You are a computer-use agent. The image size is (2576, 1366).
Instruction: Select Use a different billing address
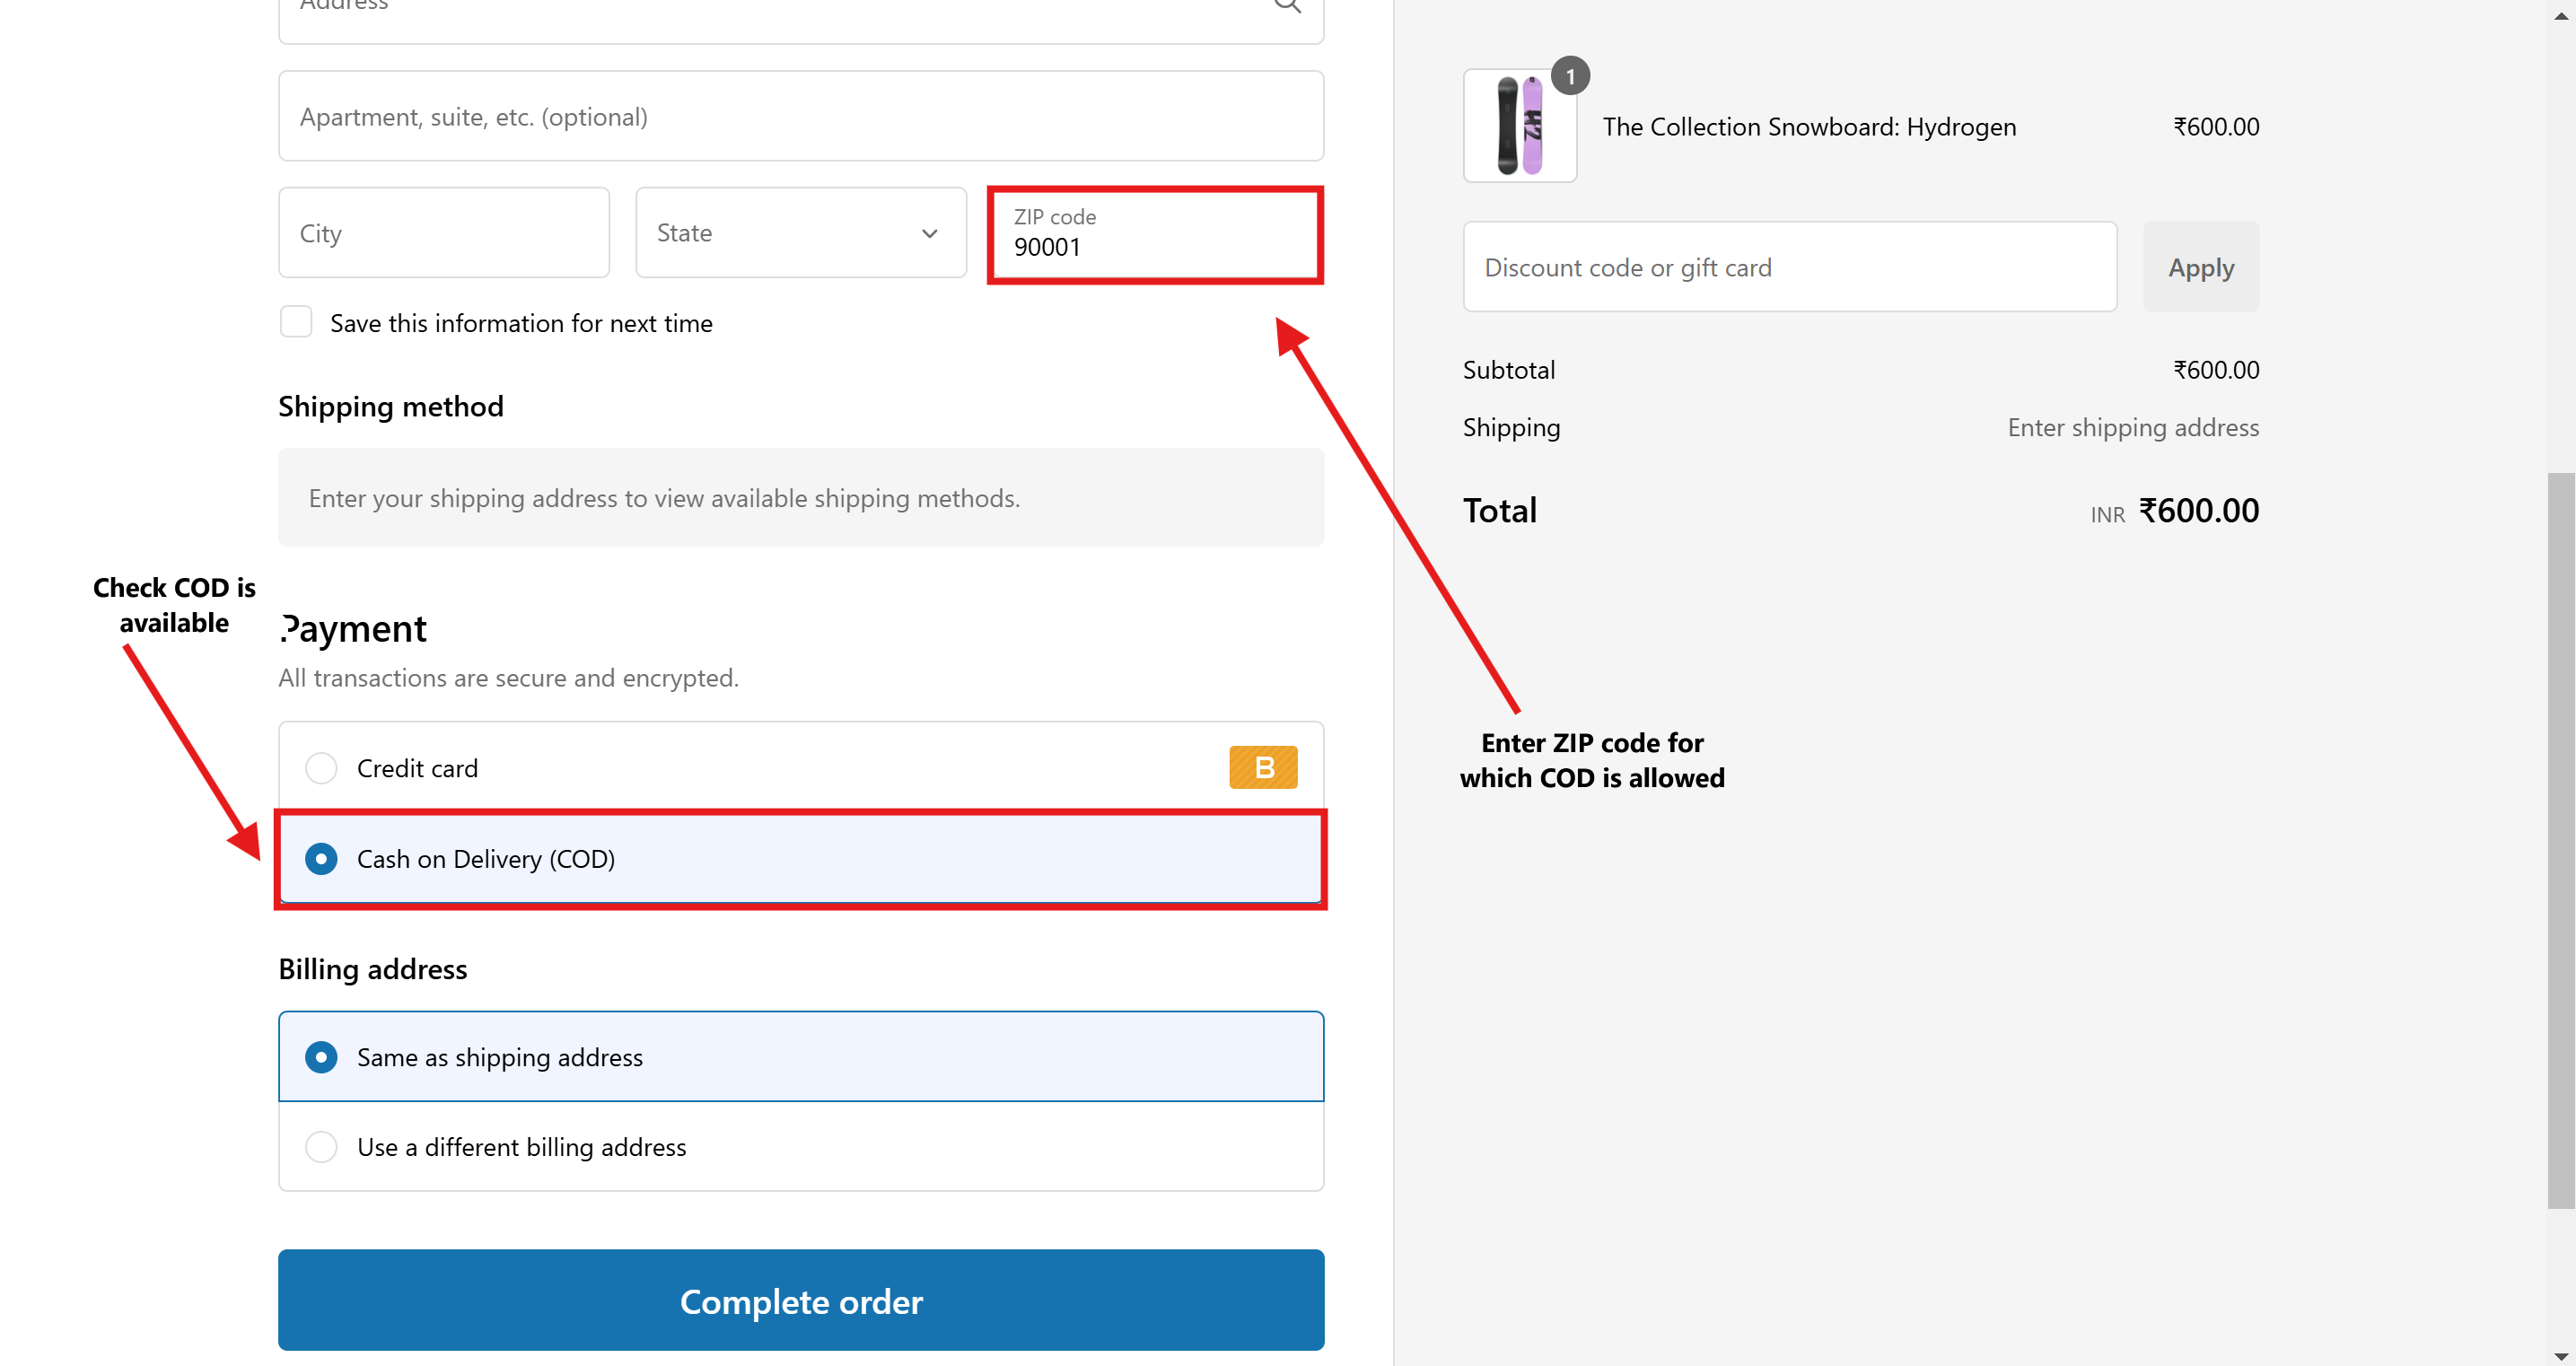321,1147
